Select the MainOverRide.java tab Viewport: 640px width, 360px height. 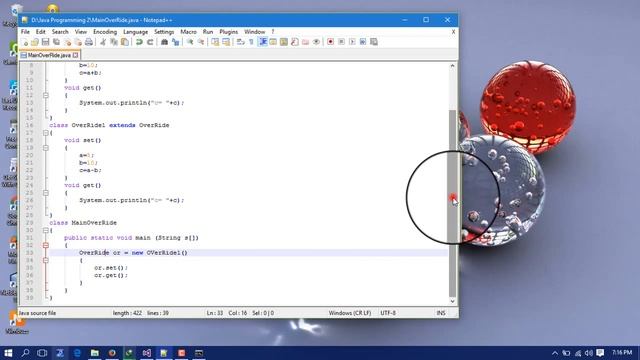tap(49, 55)
